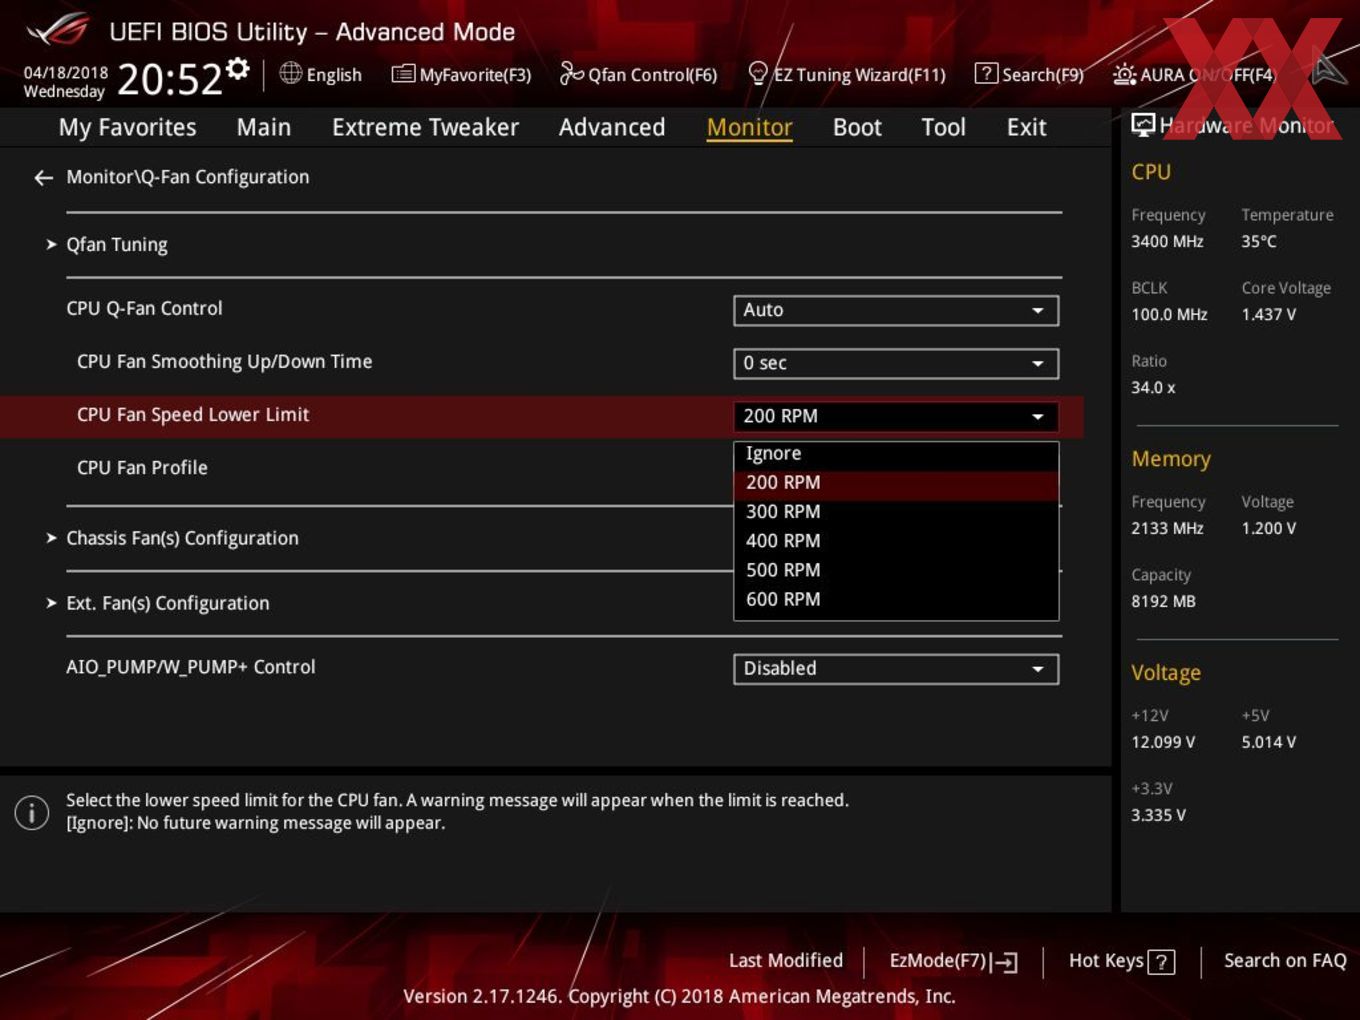Open Last Modified settings log
1360x1020 pixels.
point(786,960)
